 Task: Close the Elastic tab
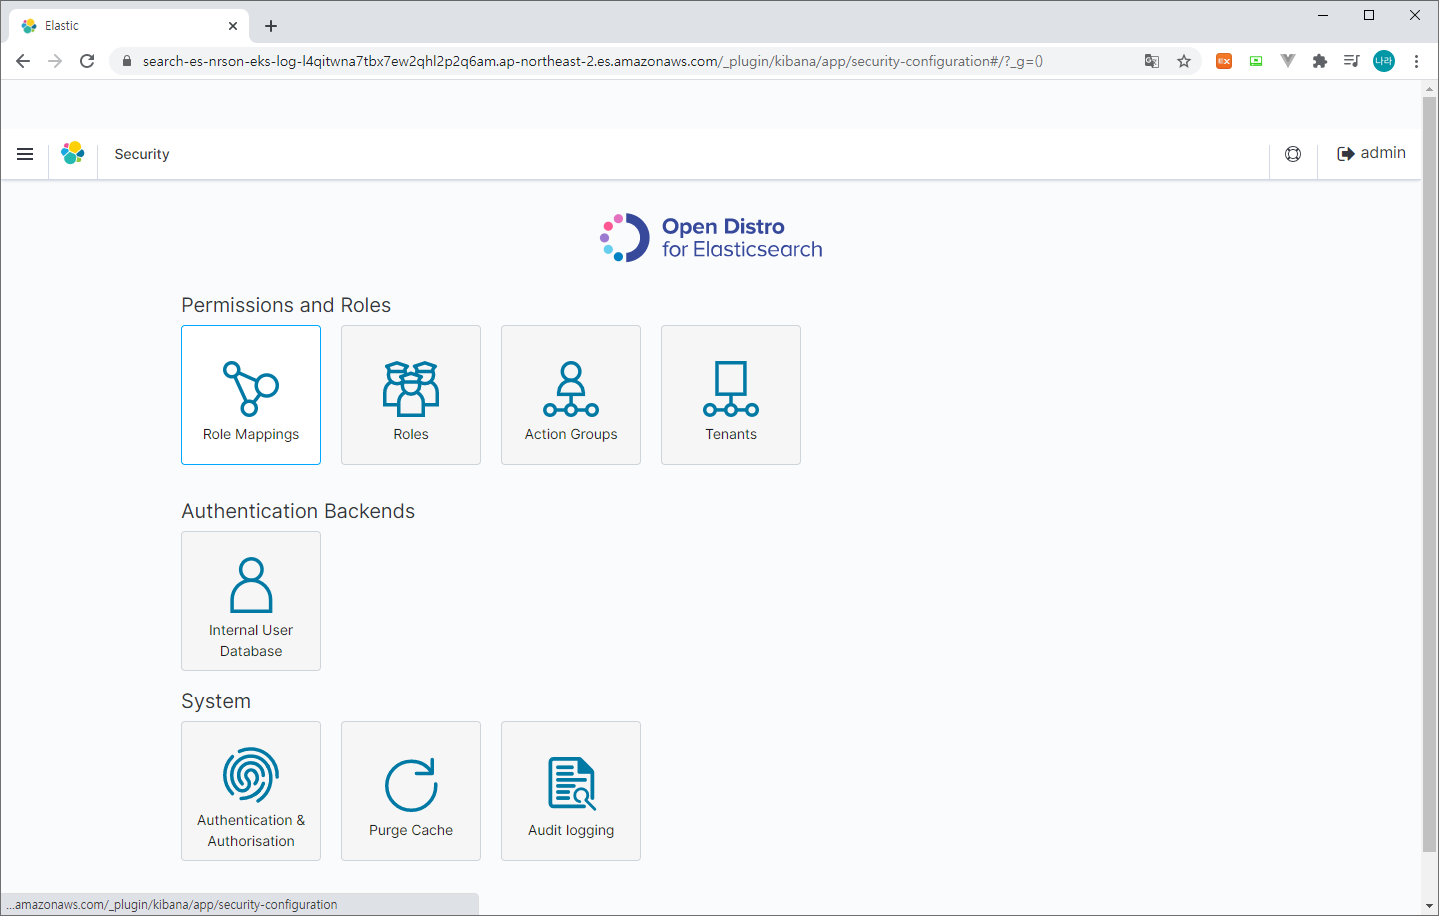tap(233, 26)
